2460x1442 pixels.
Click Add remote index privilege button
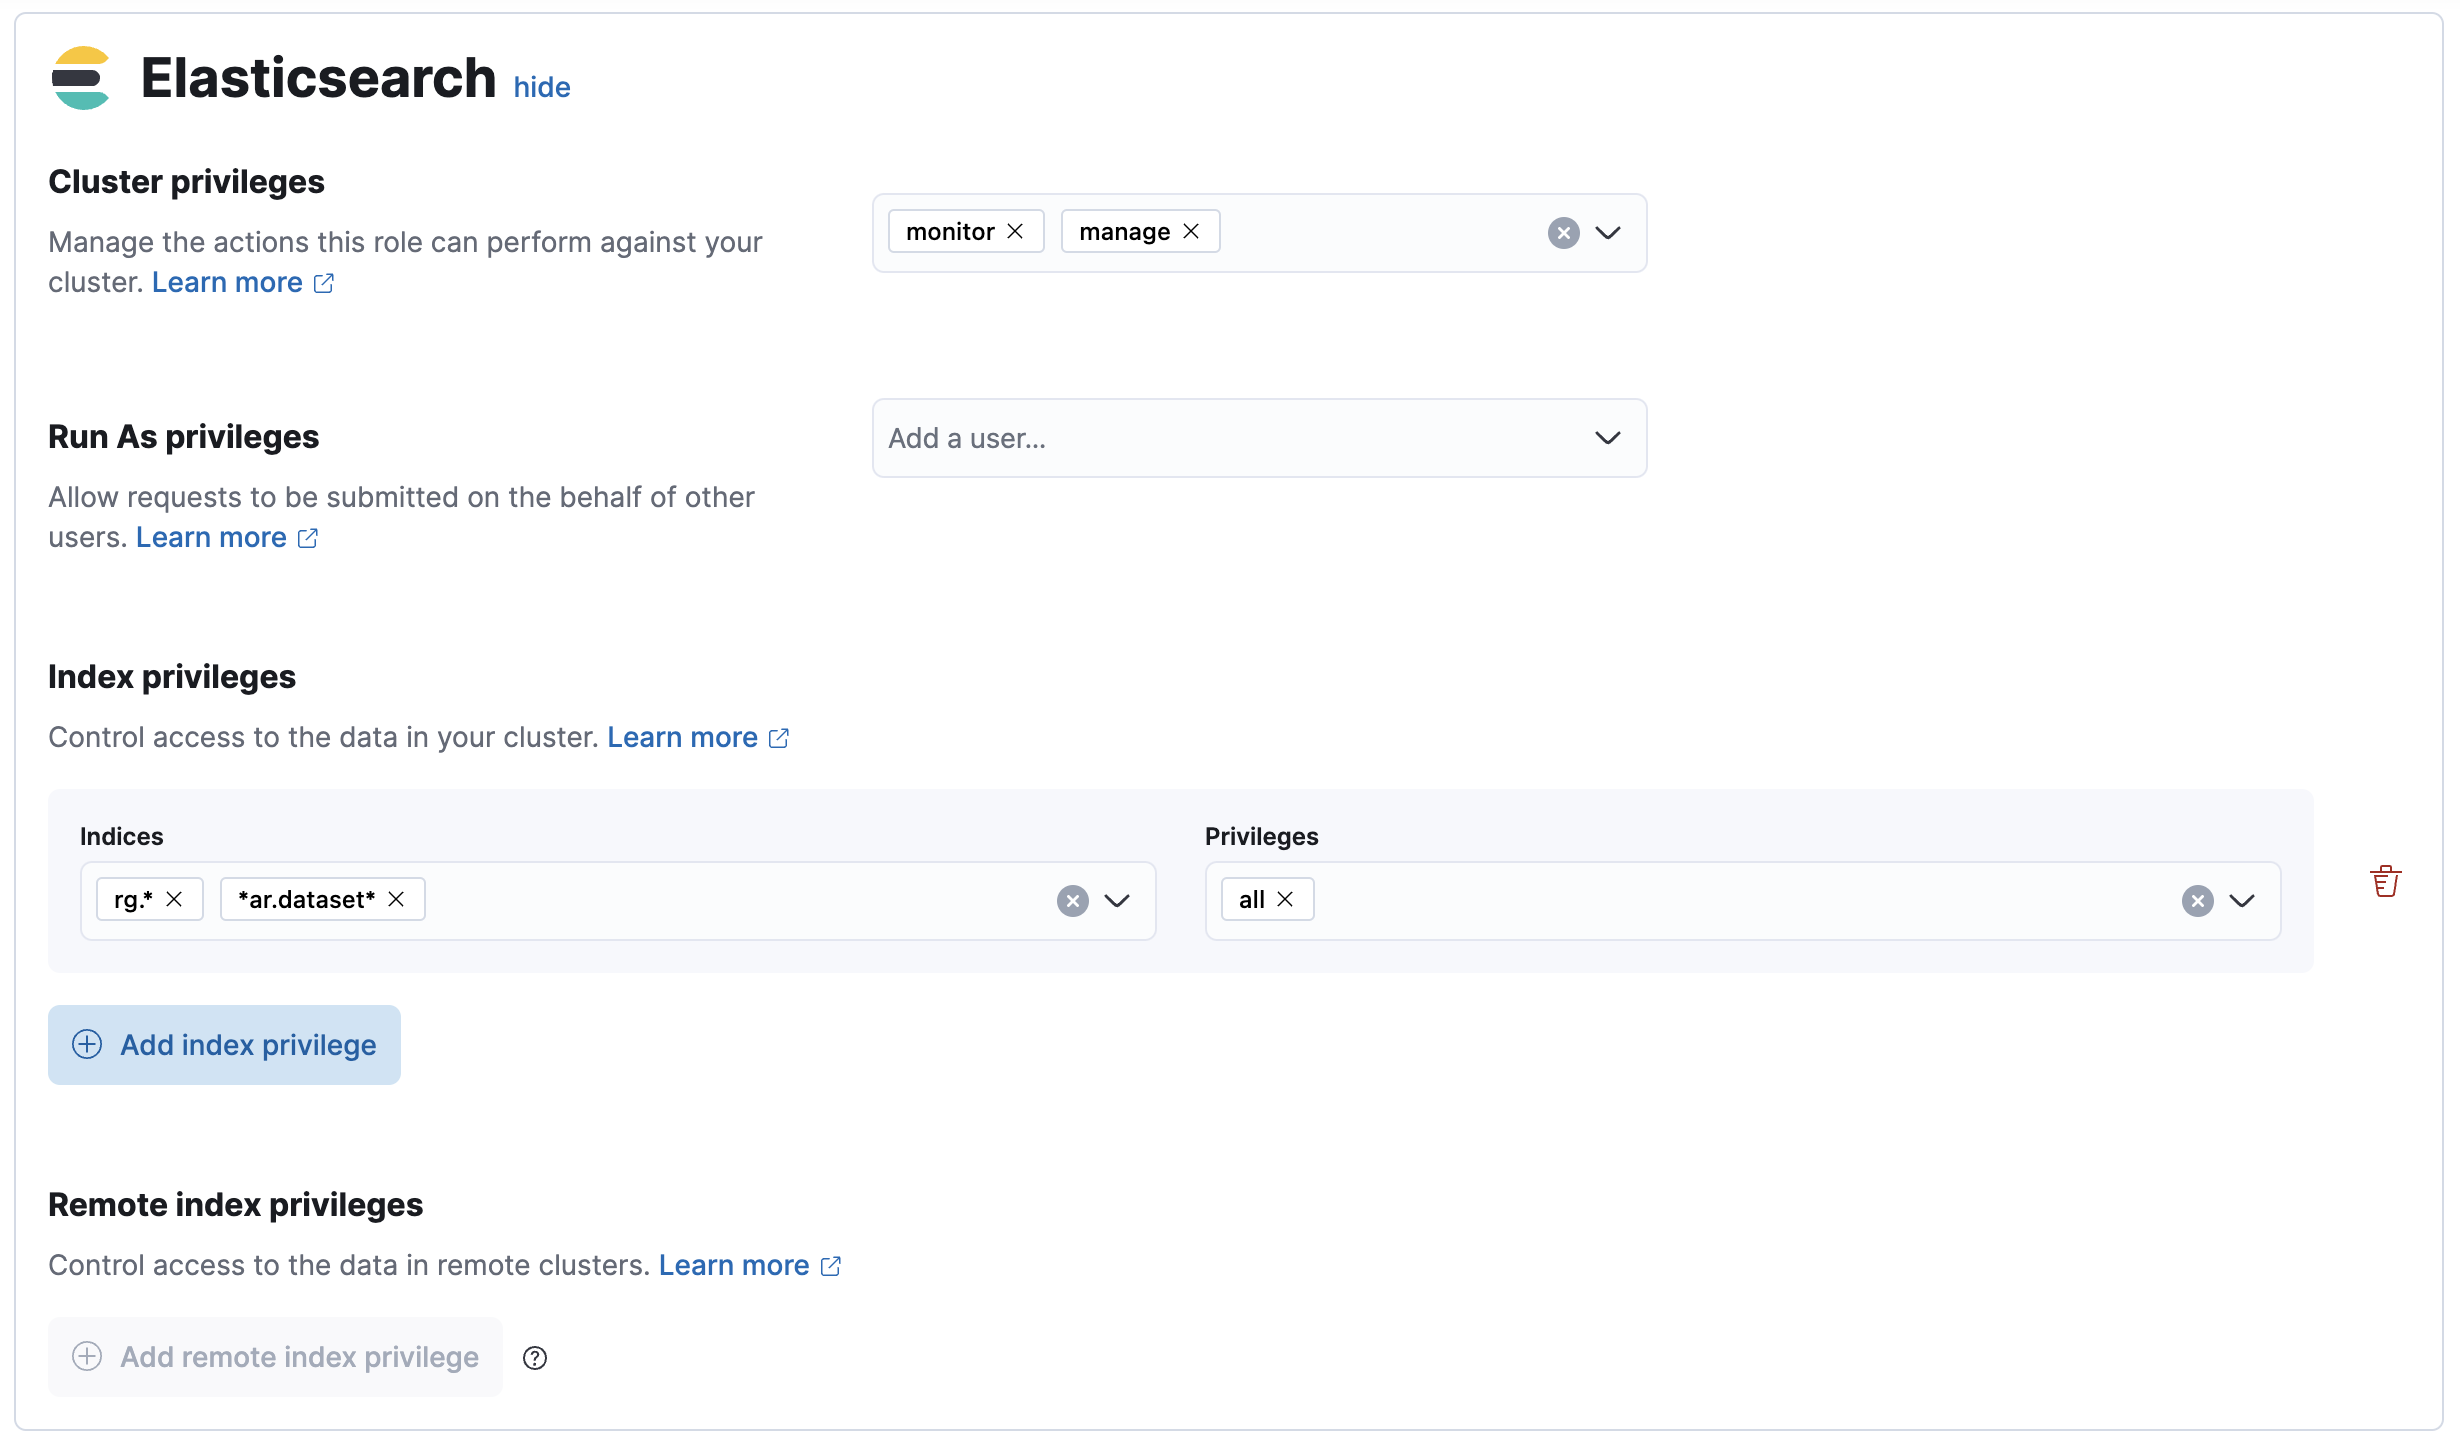[x=275, y=1357]
